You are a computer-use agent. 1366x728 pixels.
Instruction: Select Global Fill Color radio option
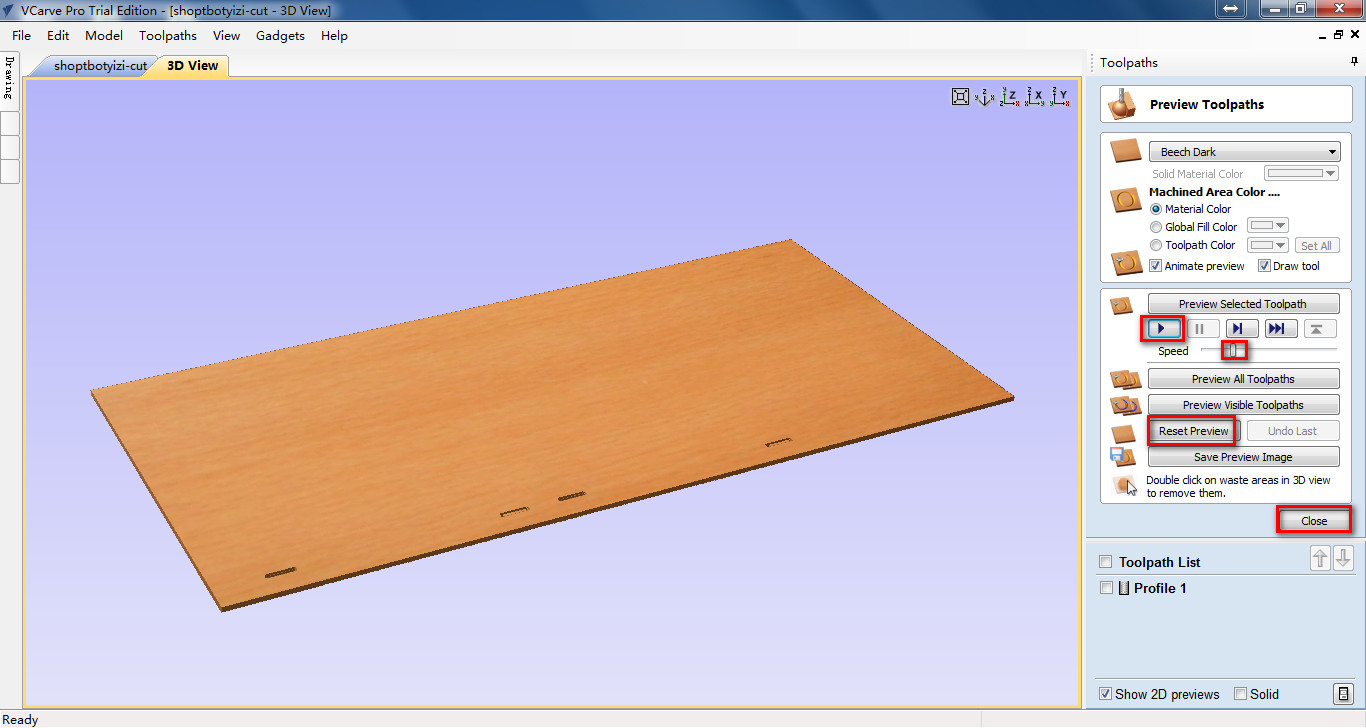(1156, 227)
